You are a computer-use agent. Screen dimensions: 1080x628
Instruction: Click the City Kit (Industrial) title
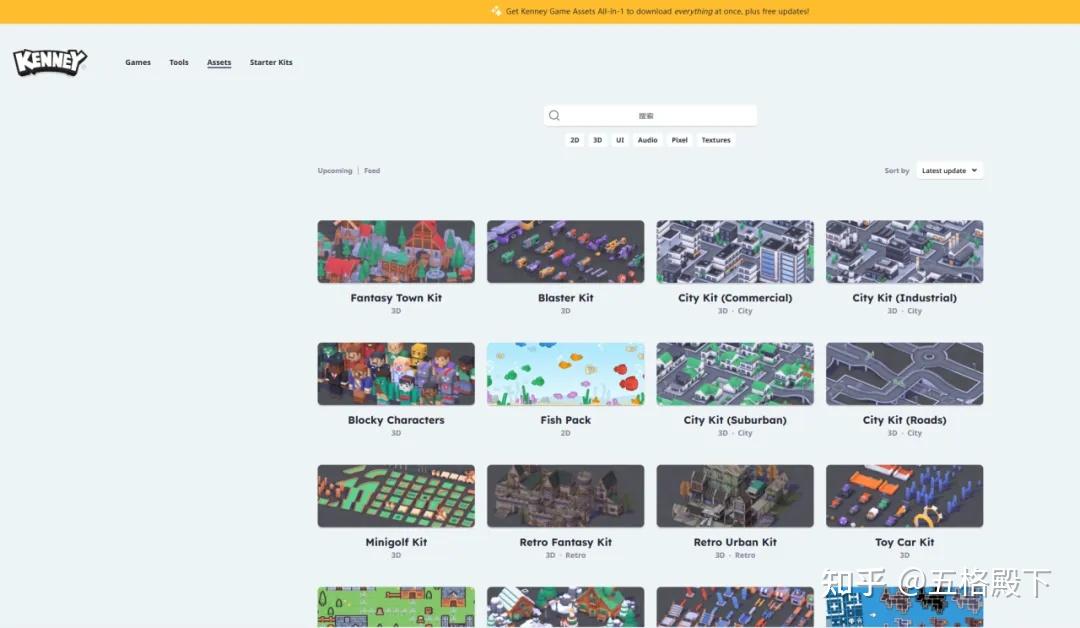point(904,298)
